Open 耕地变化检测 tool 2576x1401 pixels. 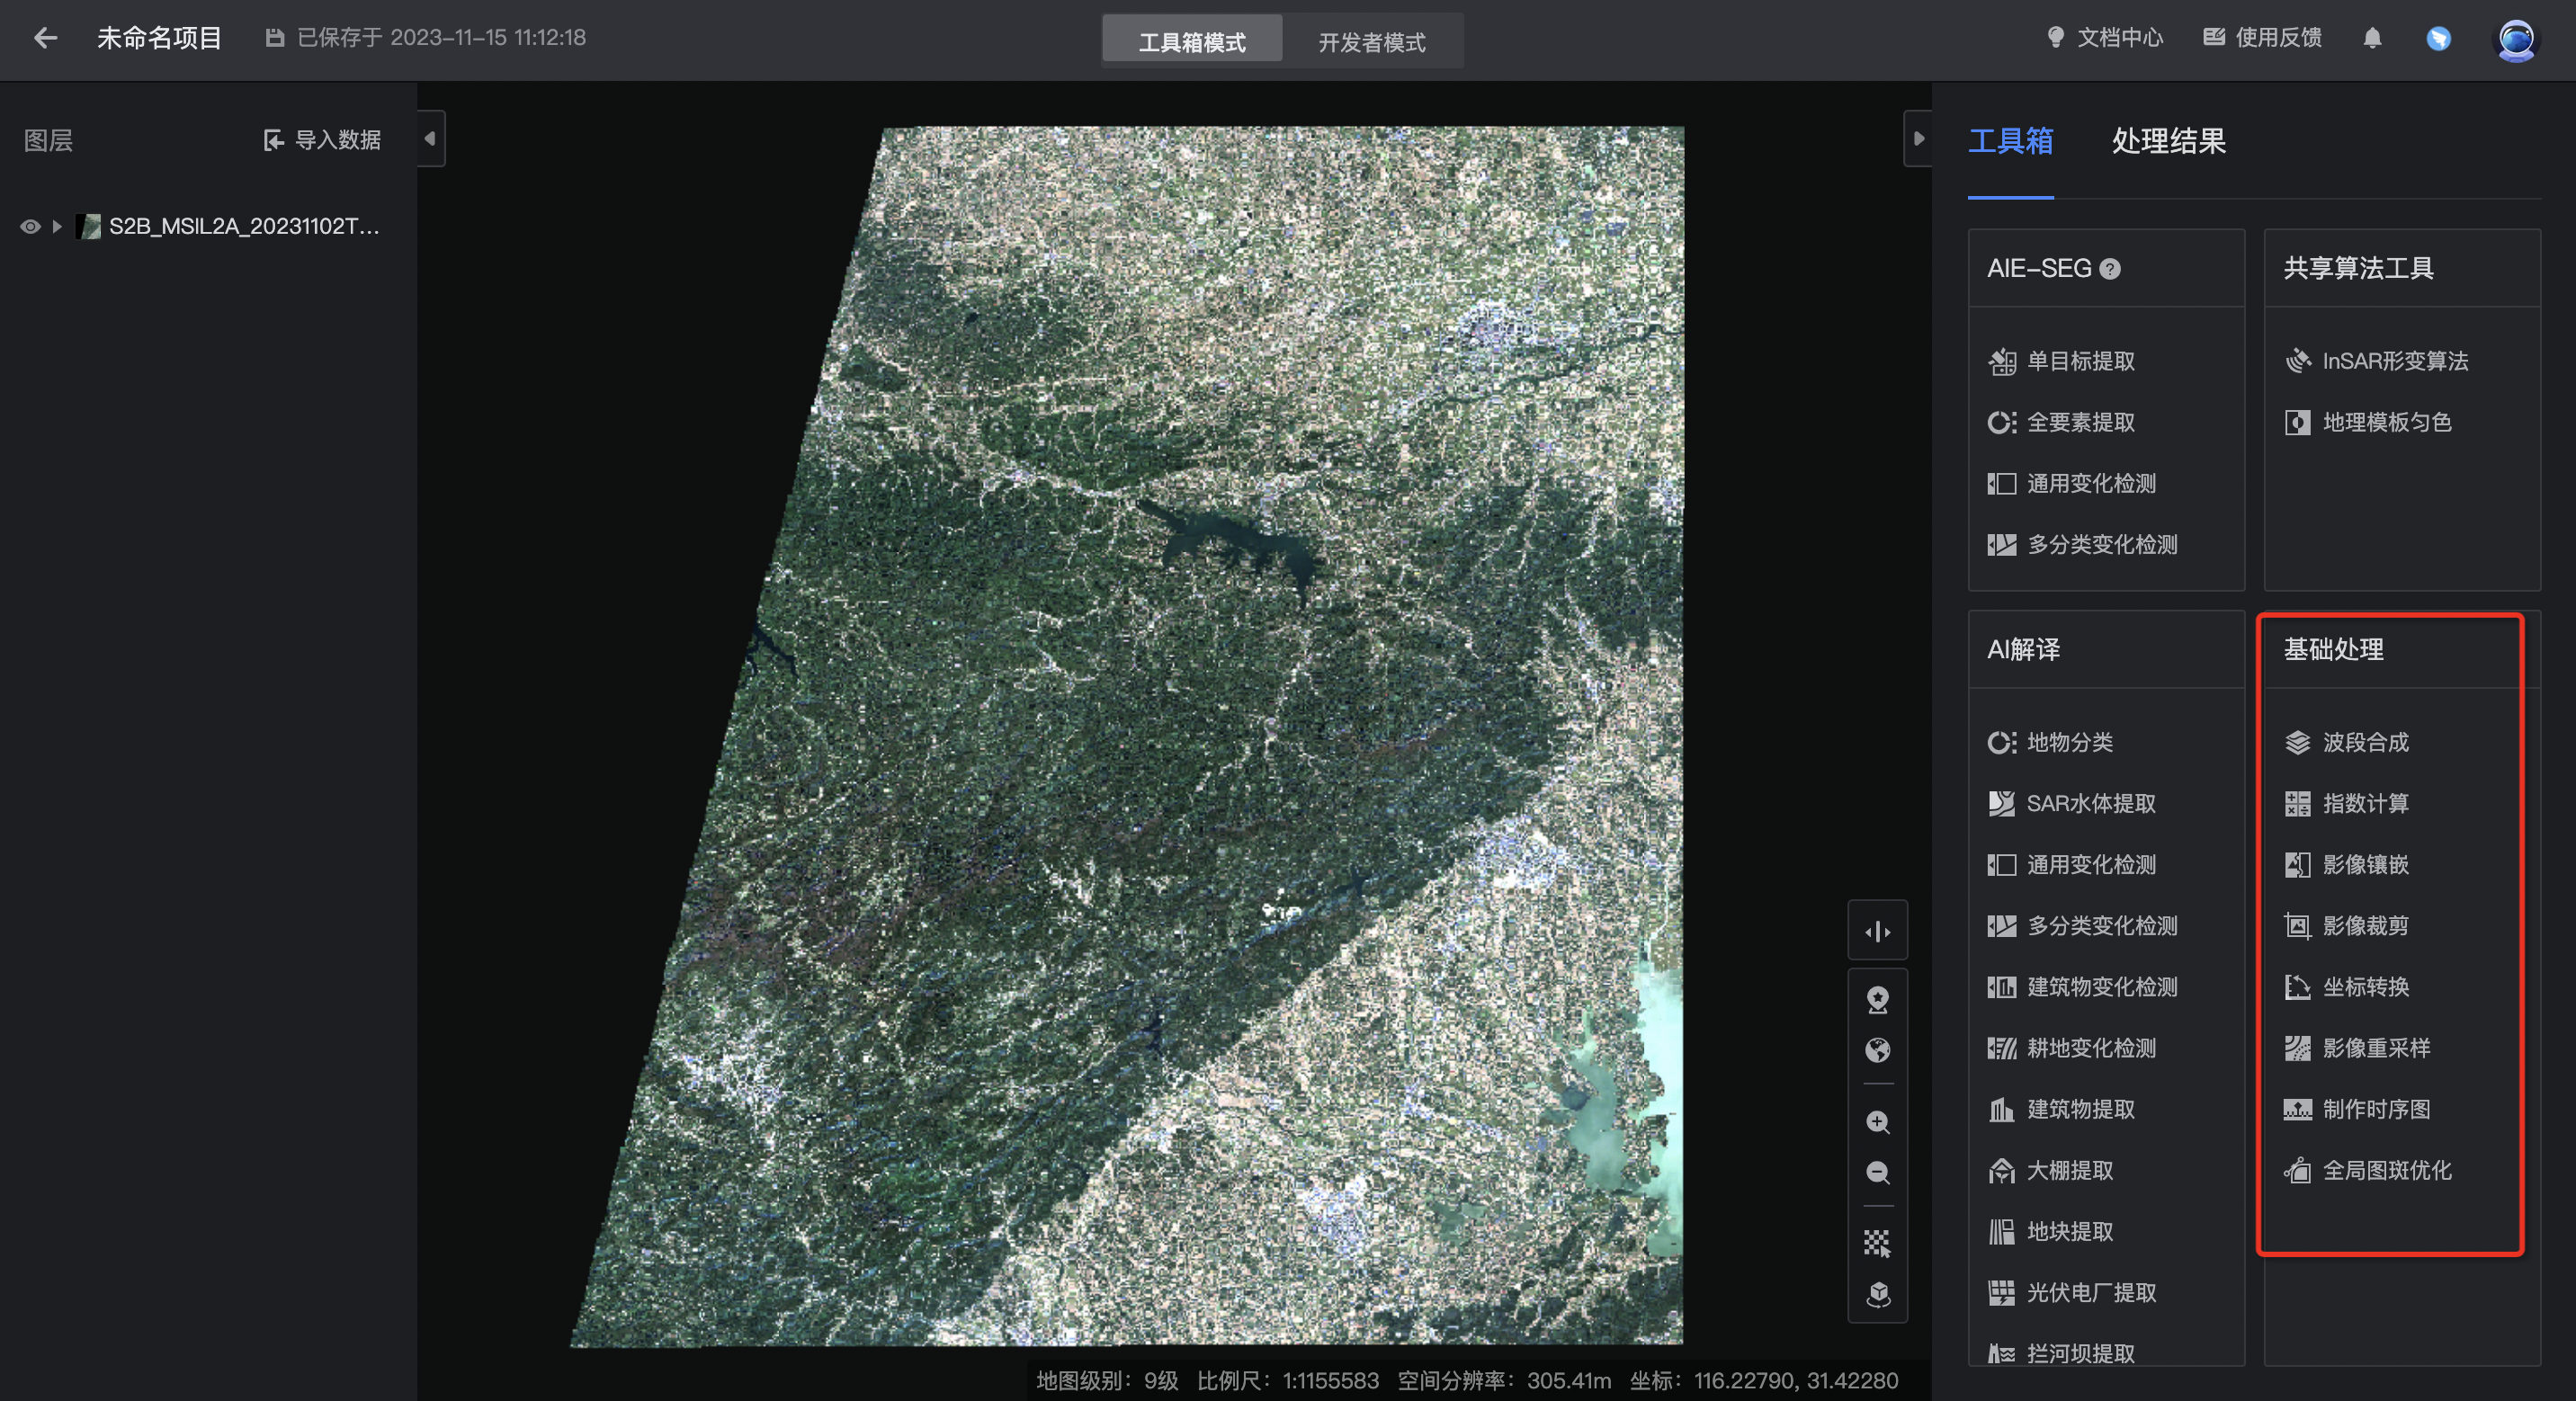tap(2072, 1048)
